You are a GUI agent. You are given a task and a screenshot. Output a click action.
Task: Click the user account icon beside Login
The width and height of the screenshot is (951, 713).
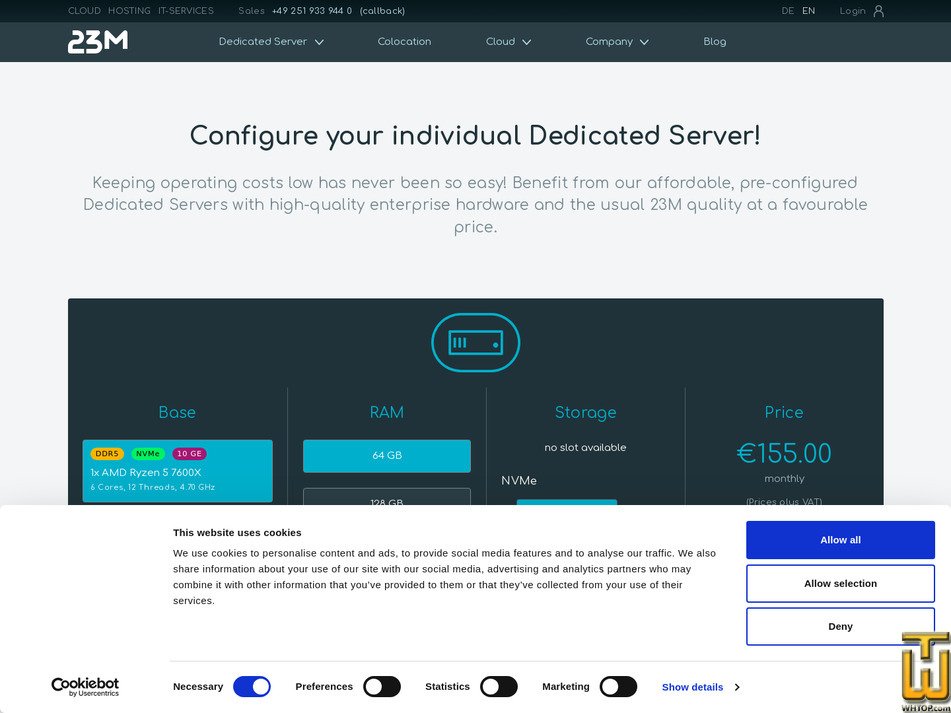click(878, 11)
